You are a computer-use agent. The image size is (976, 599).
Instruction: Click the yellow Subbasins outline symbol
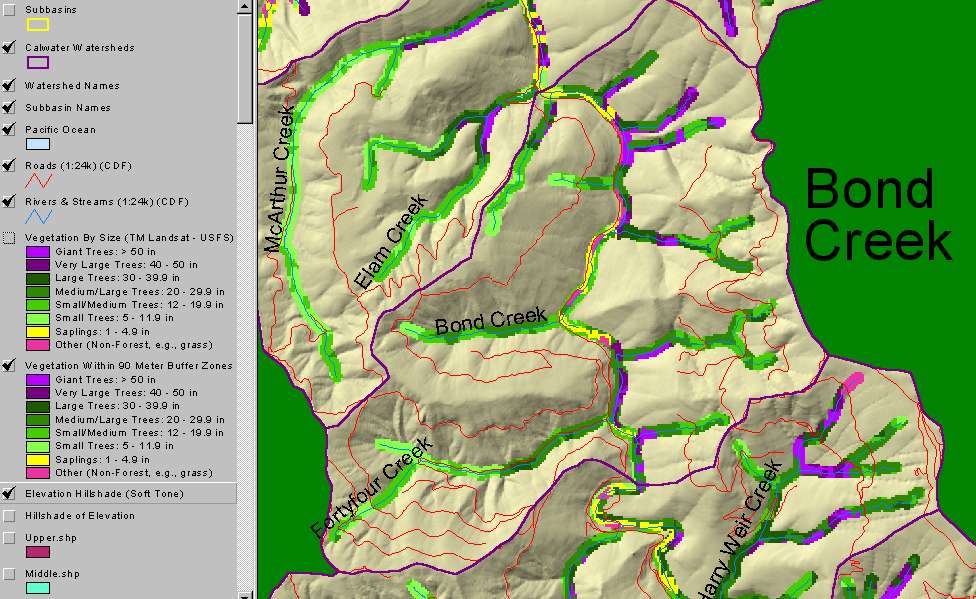coord(37,25)
